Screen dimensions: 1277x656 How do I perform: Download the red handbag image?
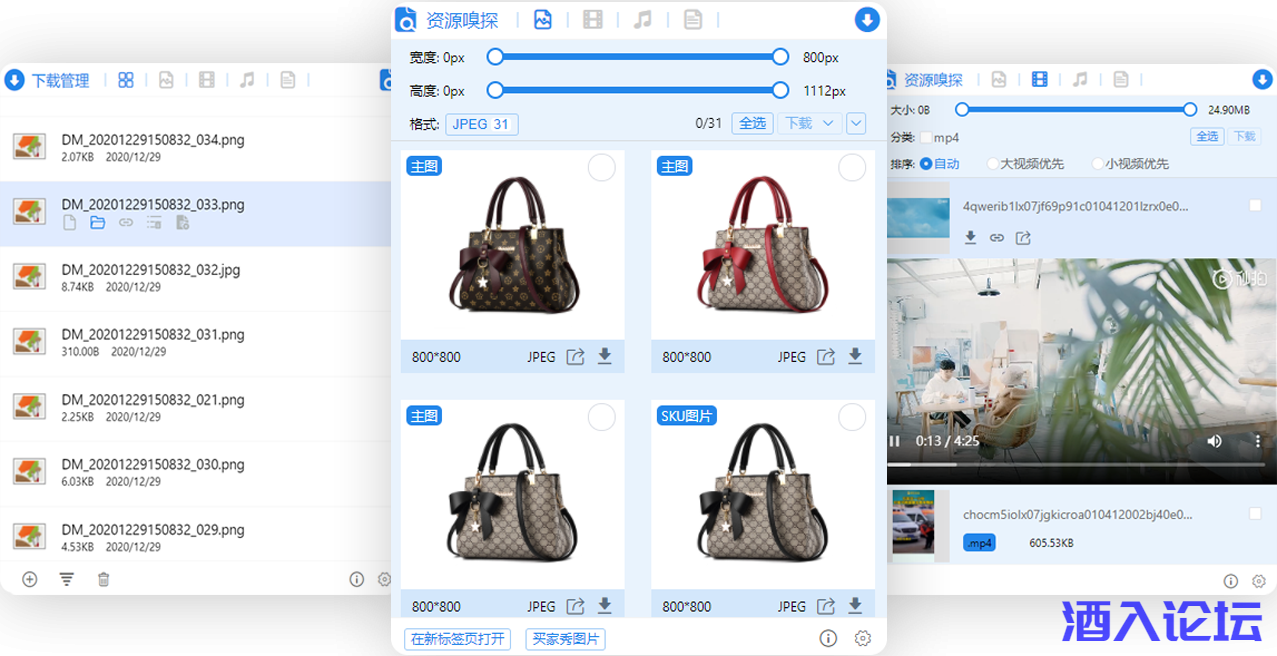click(x=855, y=356)
